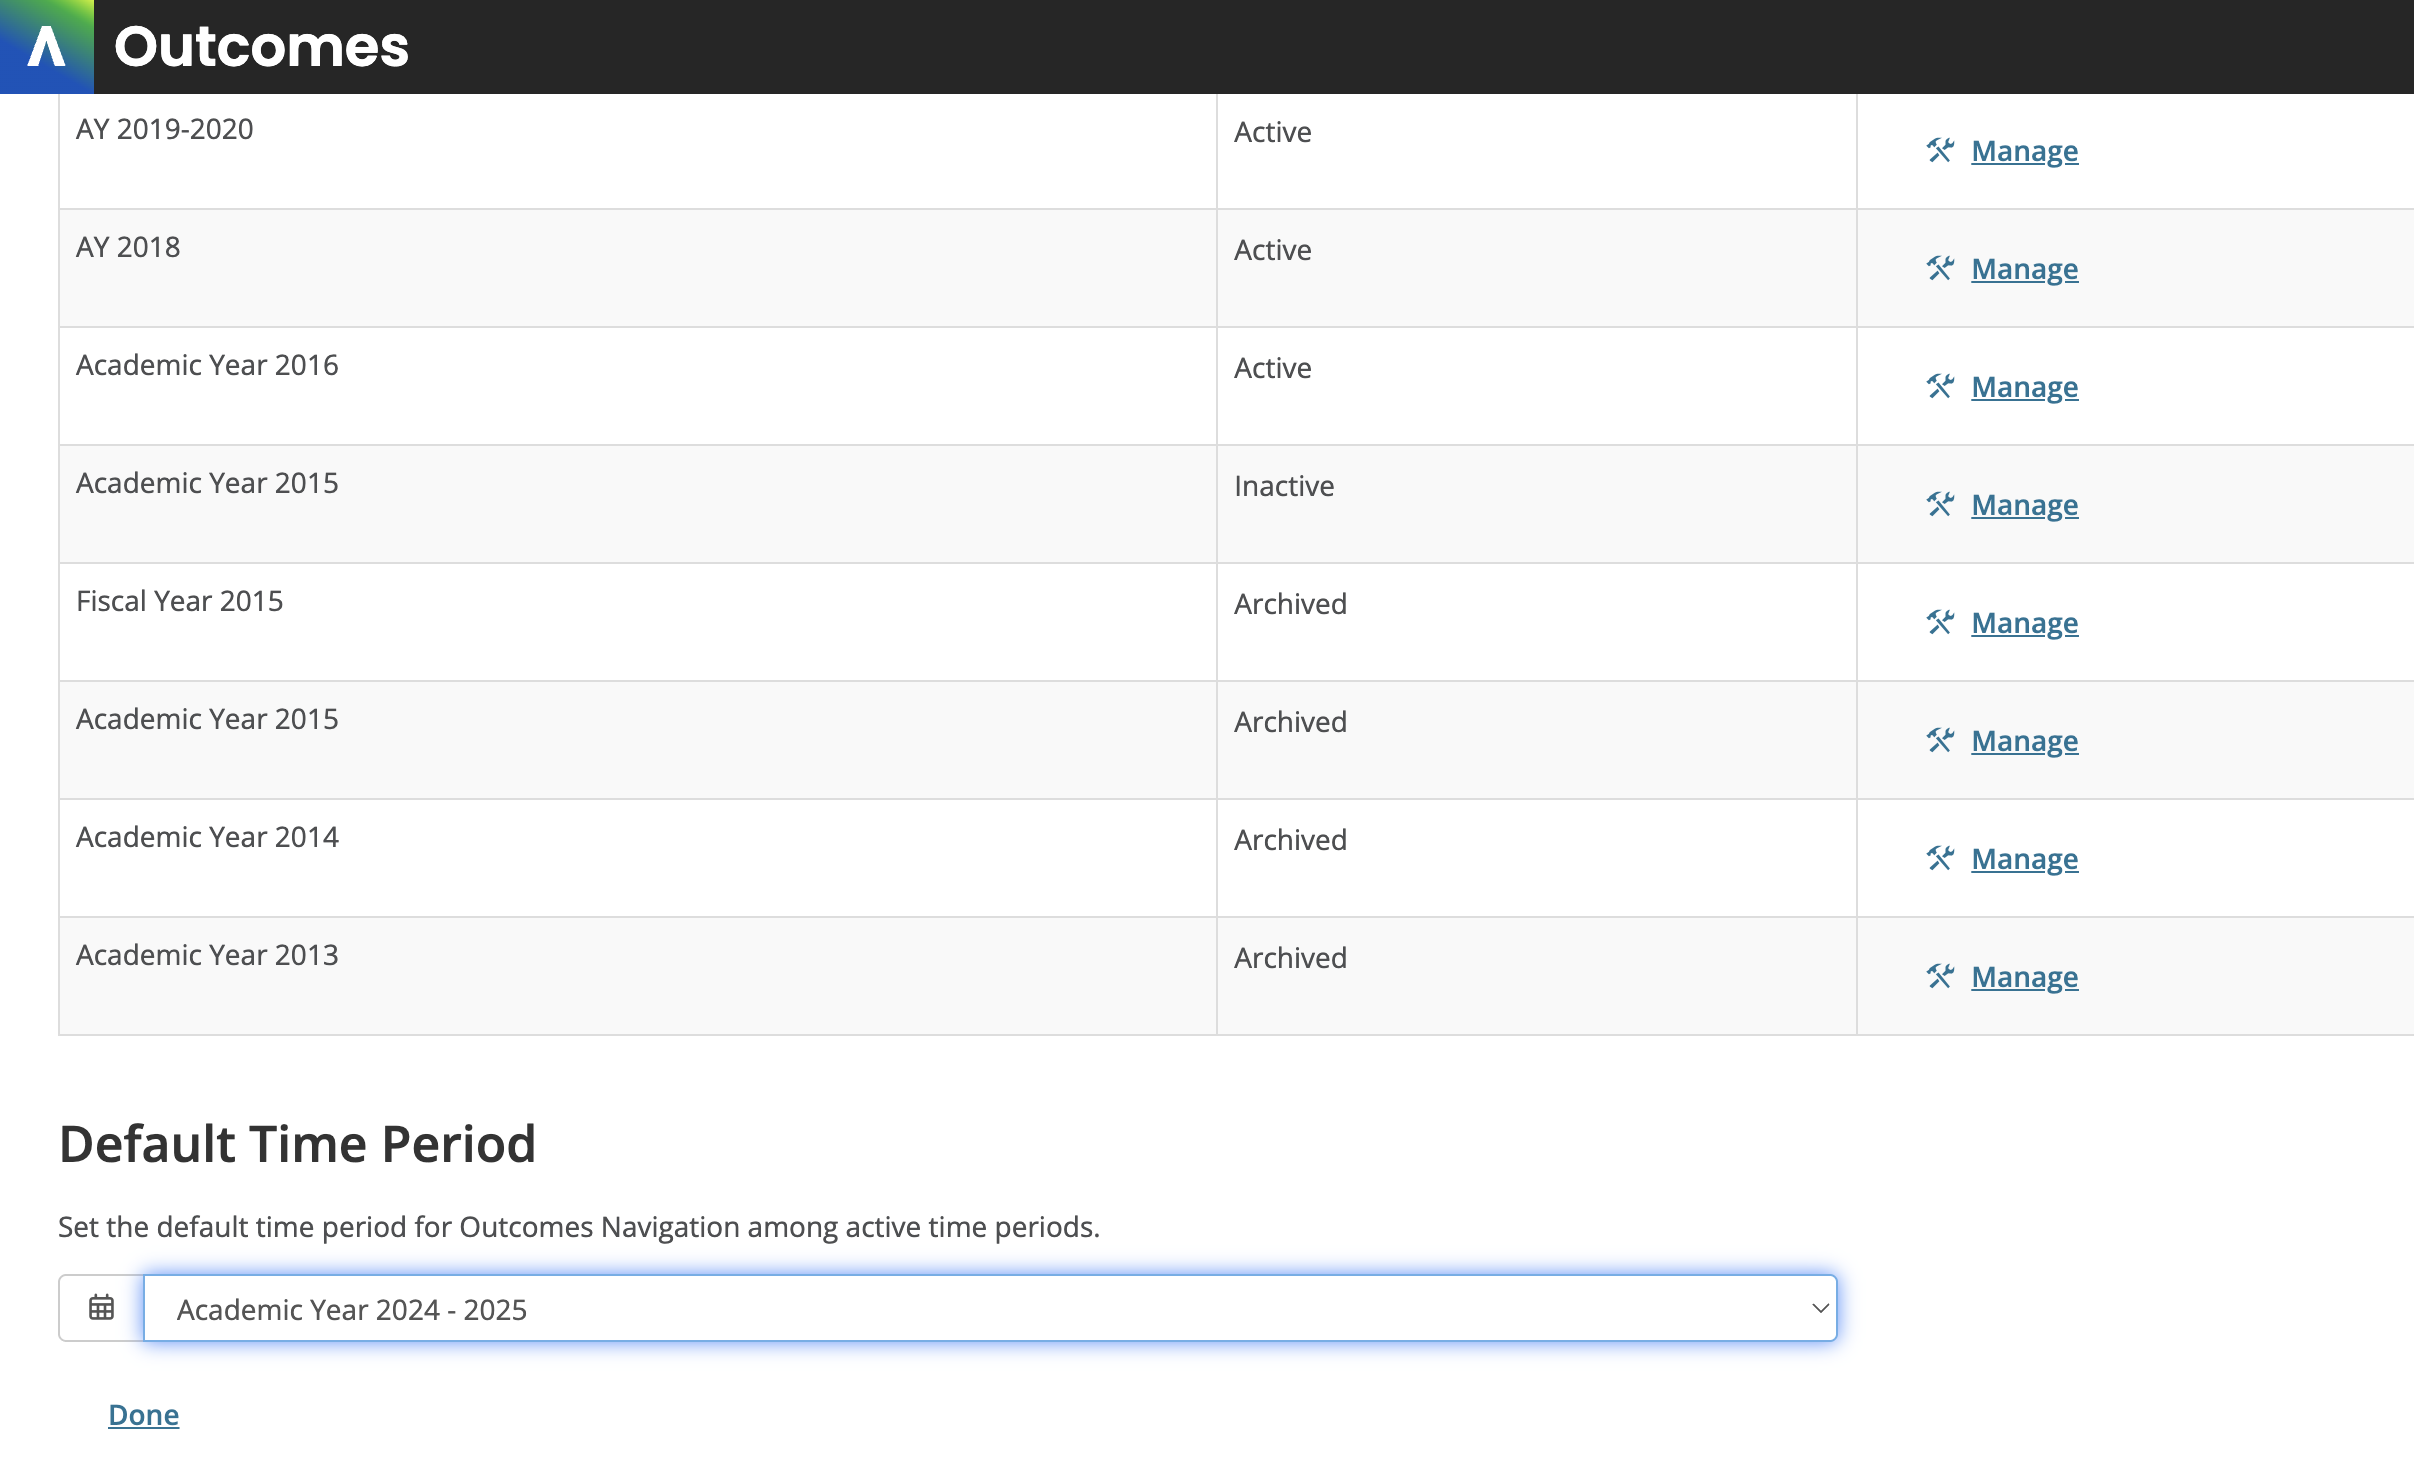Image resolution: width=2414 pixels, height=1460 pixels.
Task: Click tools icon in AY 2018 row
Action: click(x=1940, y=269)
